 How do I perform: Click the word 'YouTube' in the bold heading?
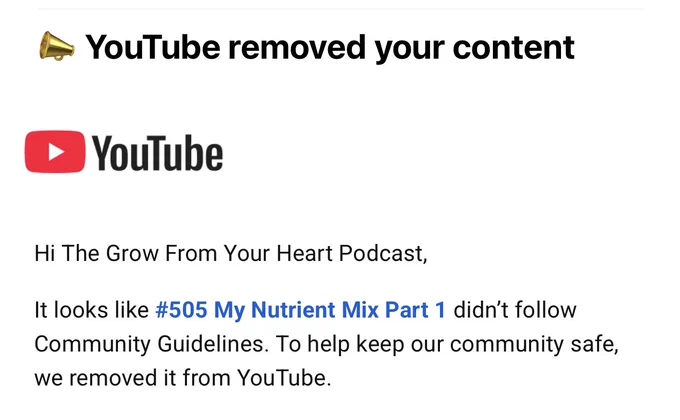pos(153,47)
